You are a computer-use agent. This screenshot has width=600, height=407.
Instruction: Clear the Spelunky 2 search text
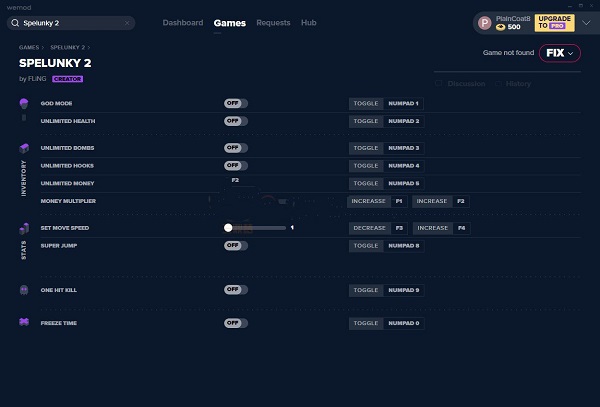tap(127, 23)
